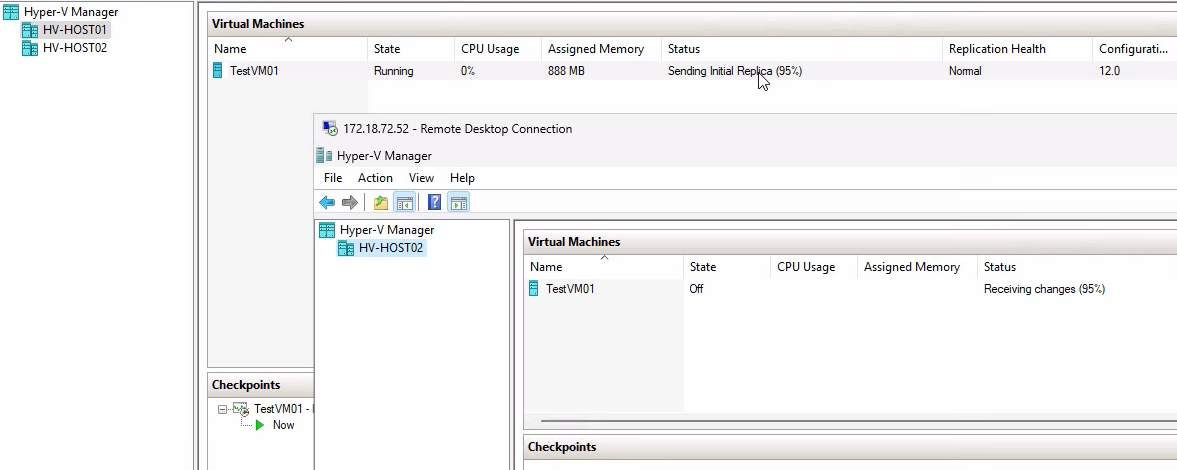Sort remote VM list by Name column
The image size is (1177, 470).
604,267
